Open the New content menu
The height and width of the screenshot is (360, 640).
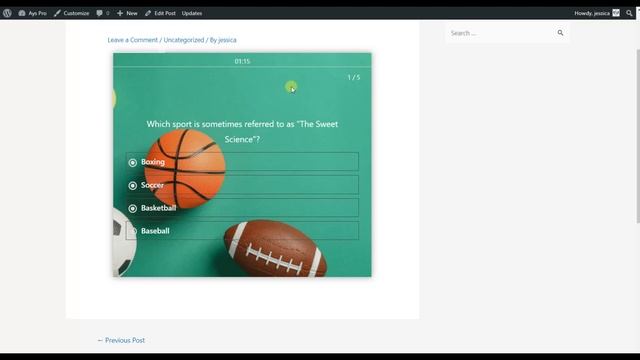click(x=127, y=13)
